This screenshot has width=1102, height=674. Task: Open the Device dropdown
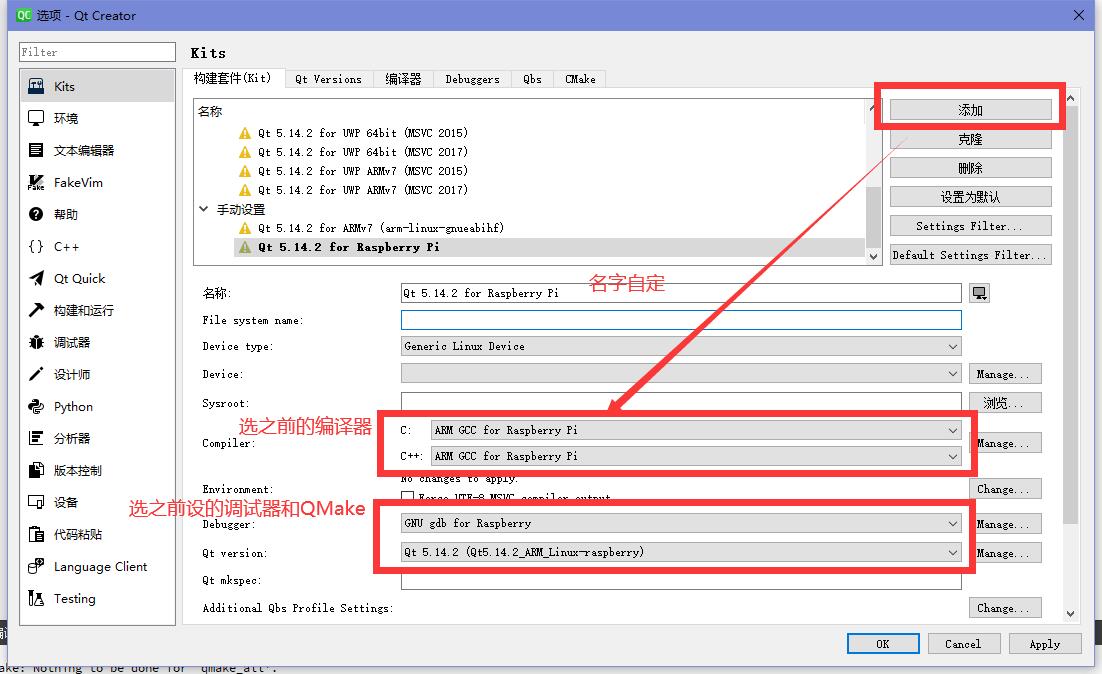[680, 374]
